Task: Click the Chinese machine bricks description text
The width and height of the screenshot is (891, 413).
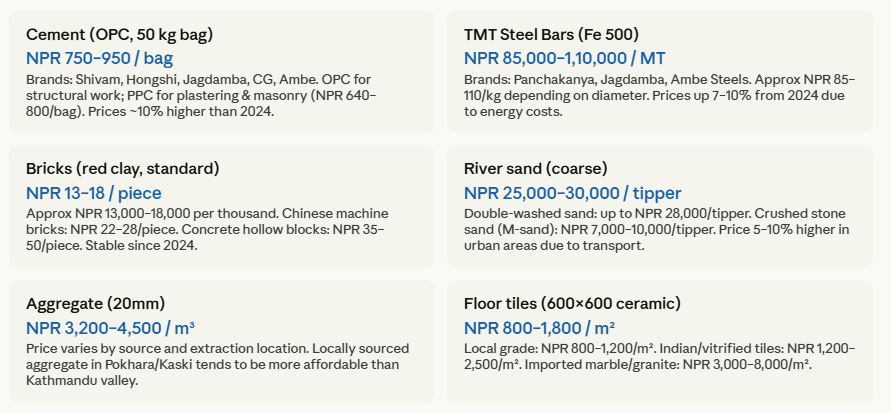Action: coord(207,229)
